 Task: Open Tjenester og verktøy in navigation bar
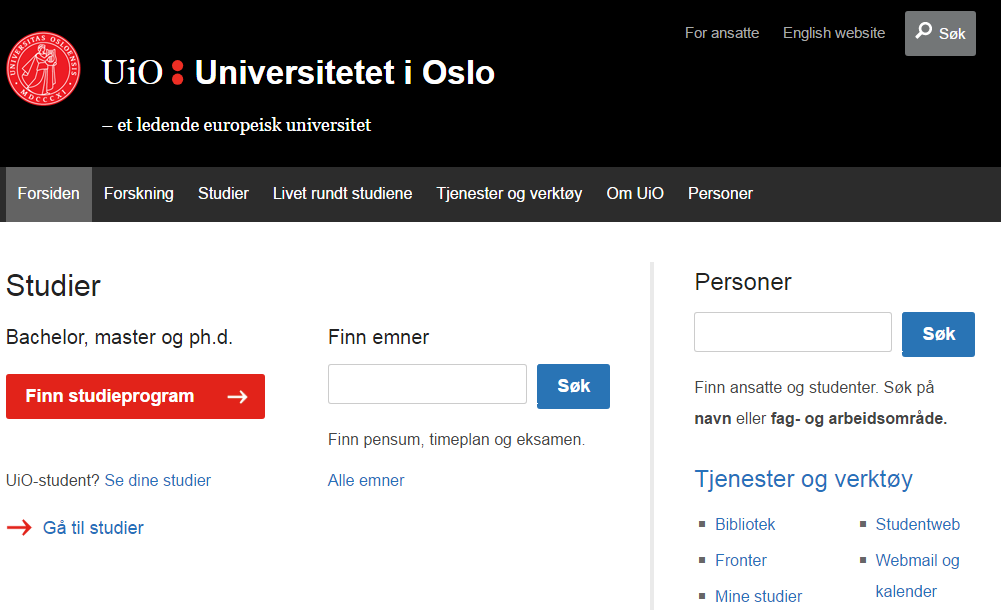coord(509,194)
